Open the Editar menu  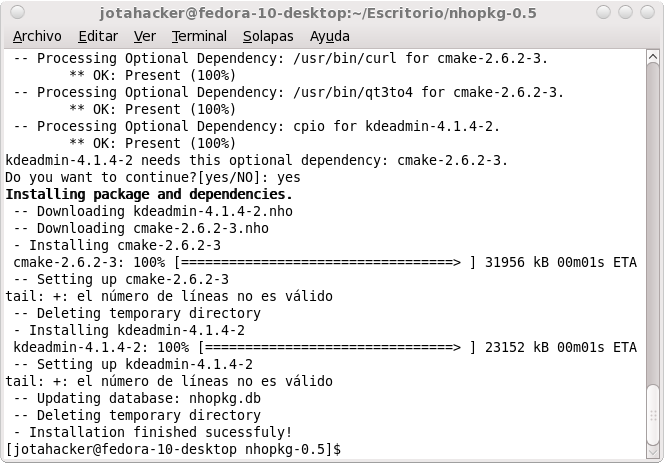point(98,36)
